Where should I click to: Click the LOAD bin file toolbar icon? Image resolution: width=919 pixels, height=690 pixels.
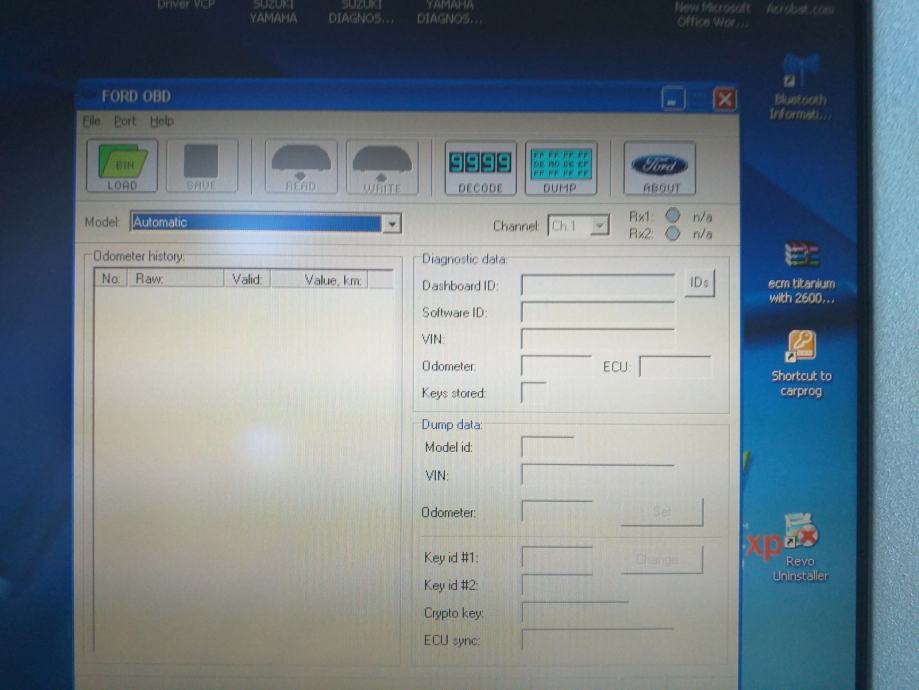click(122, 166)
